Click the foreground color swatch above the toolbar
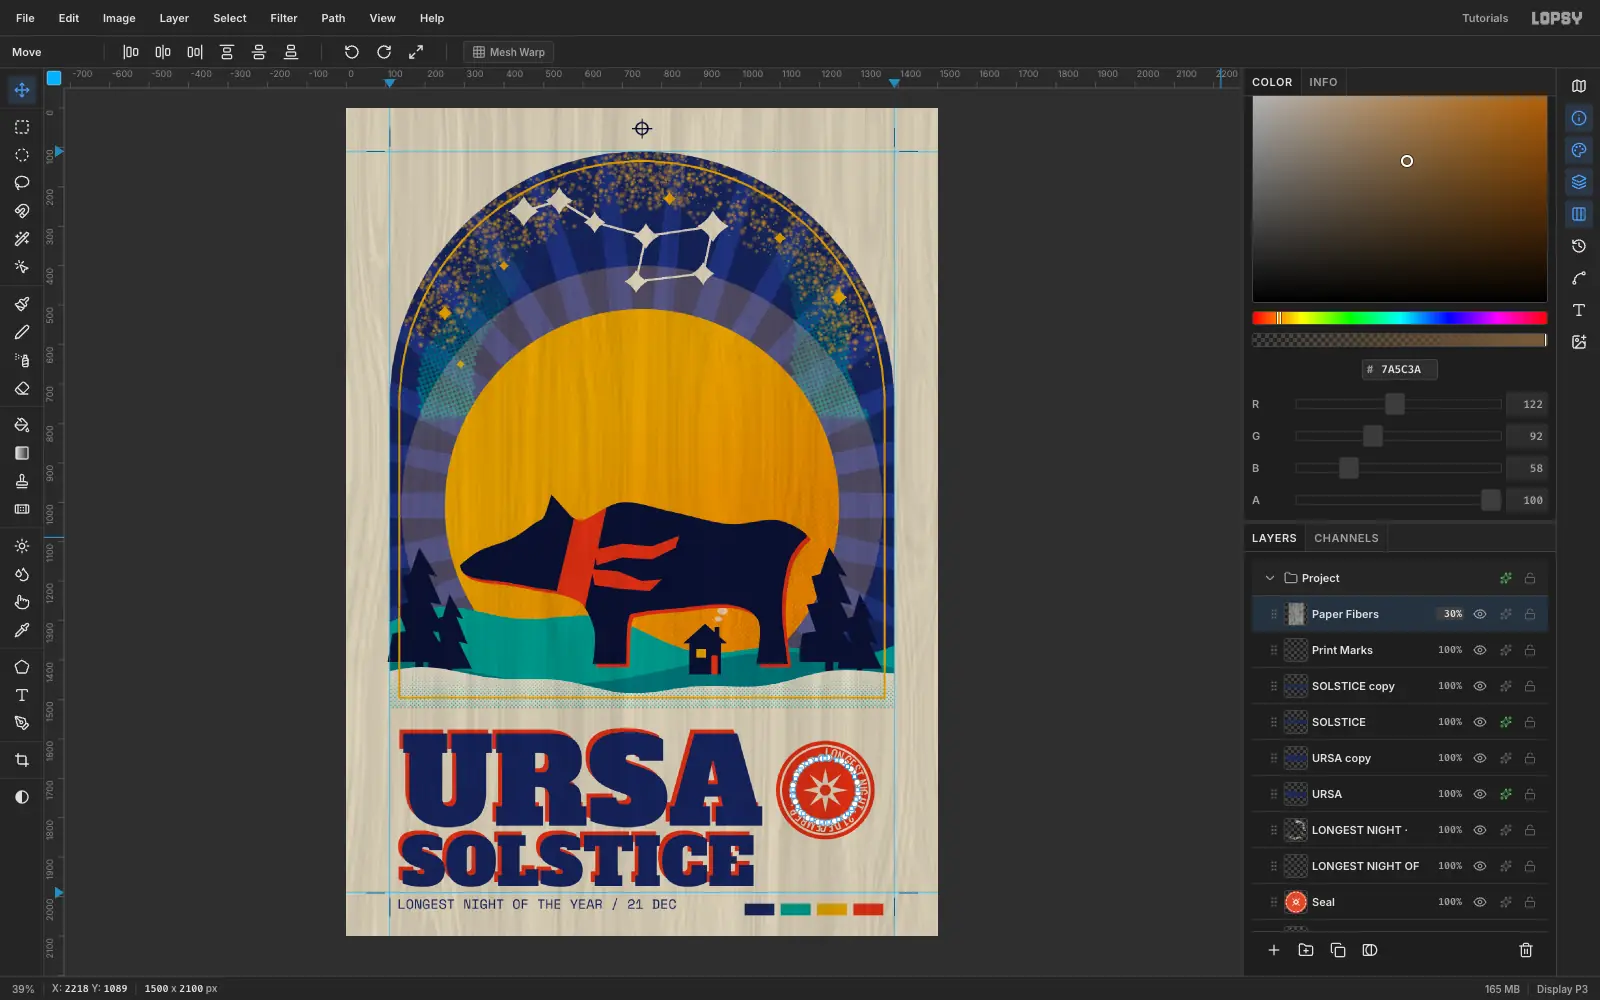 point(54,77)
